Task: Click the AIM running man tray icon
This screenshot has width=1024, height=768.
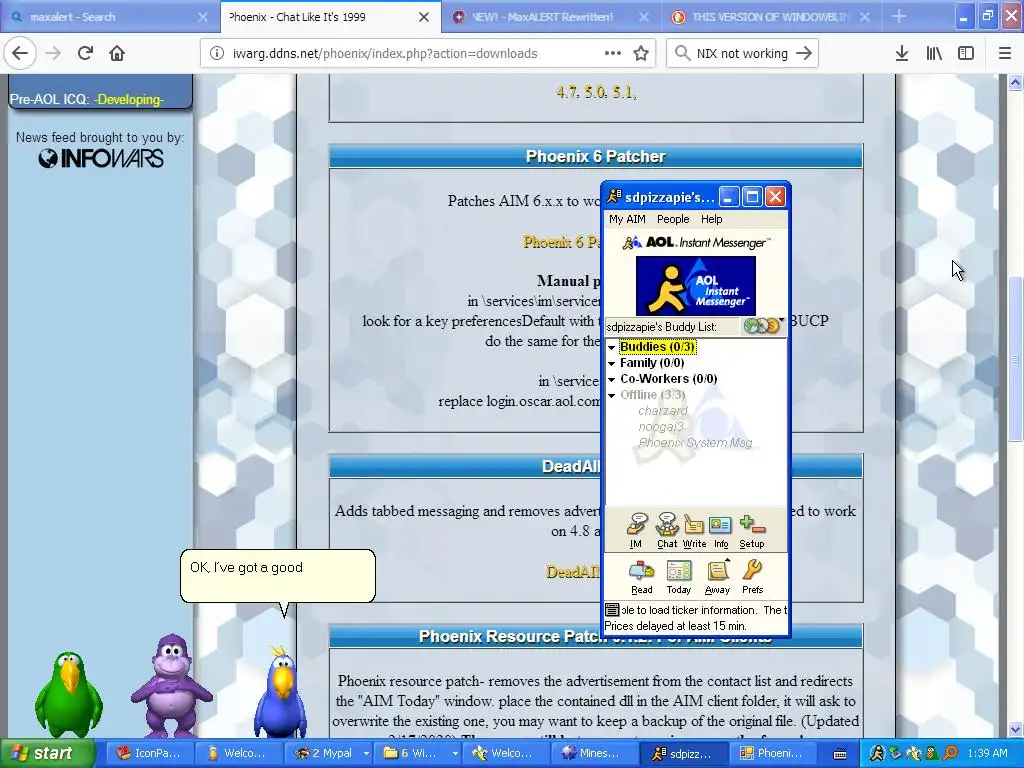Action: [876, 753]
